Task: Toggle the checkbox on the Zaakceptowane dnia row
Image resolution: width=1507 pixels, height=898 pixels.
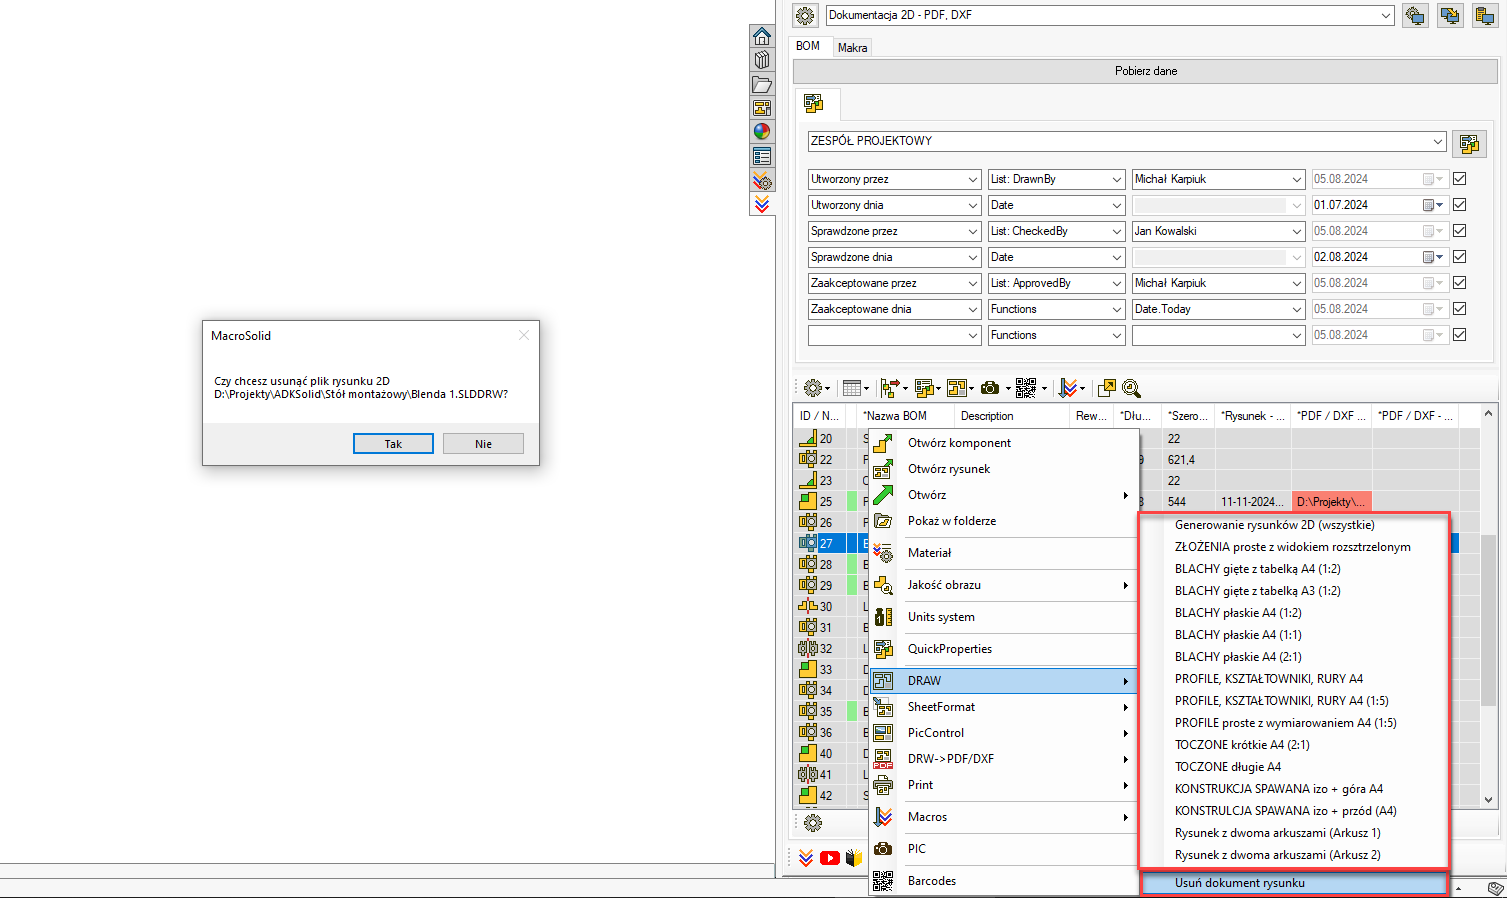Action: (1459, 309)
